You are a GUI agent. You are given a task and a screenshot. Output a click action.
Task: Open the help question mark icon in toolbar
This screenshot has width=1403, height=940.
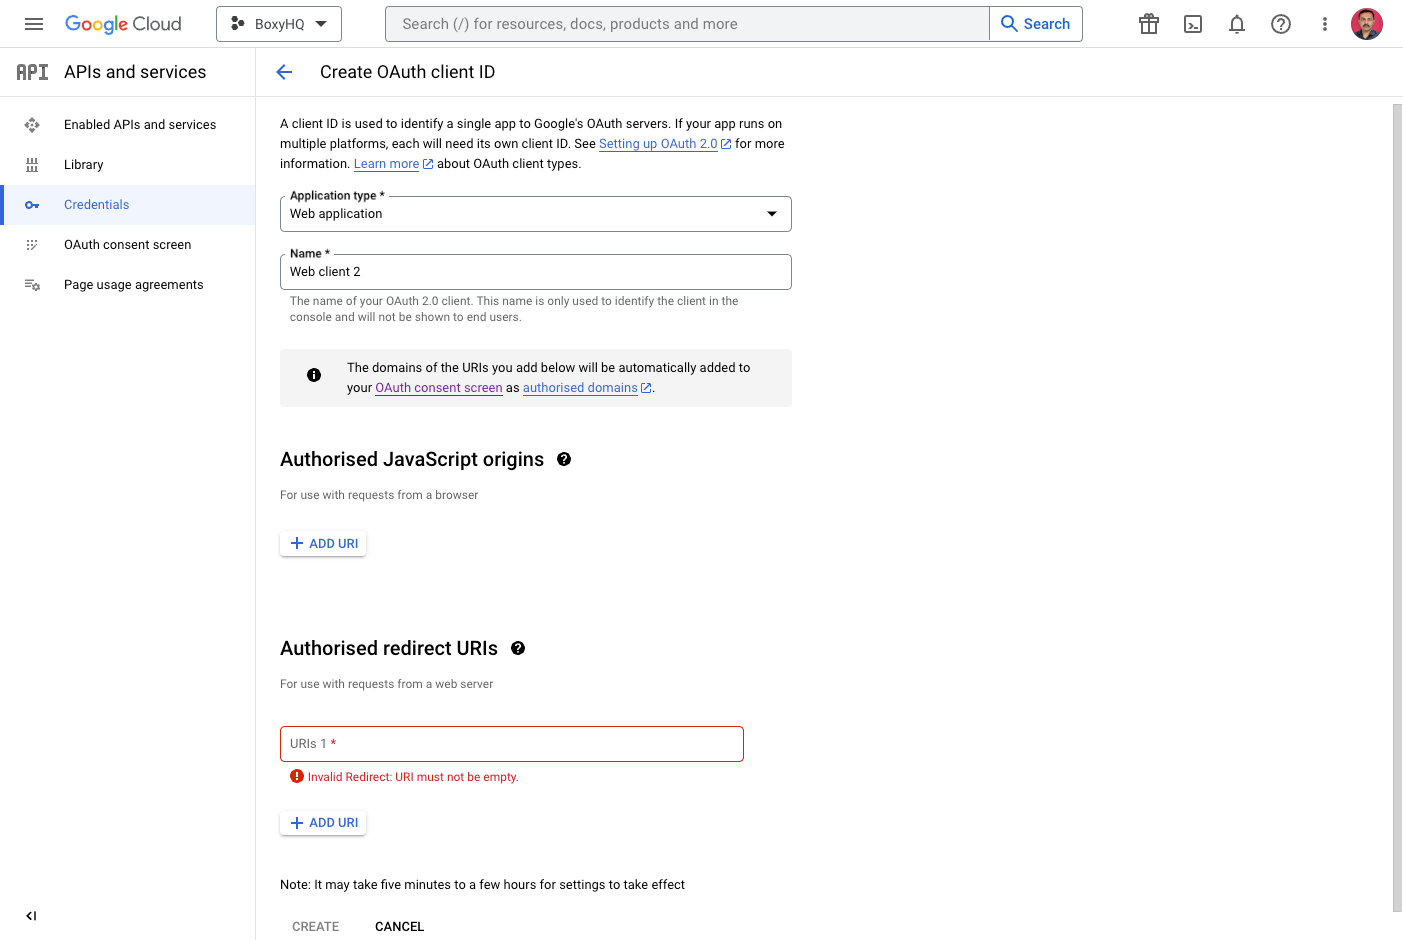point(1281,23)
